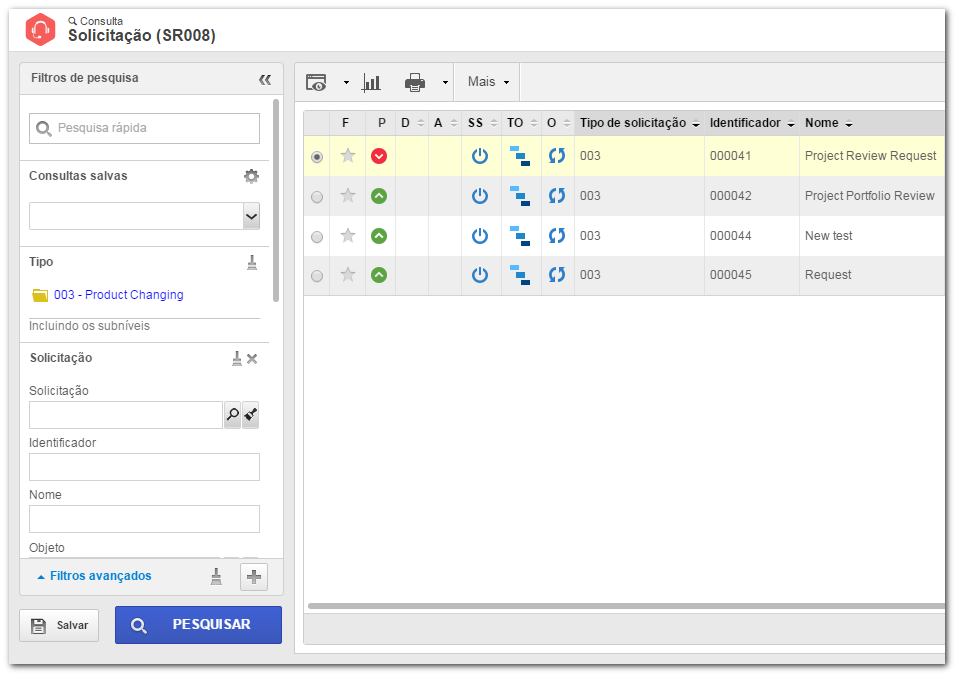Expand the printer options dropdown arrow
Image resolution: width=955 pixels, height=674 pixels.
445,82
